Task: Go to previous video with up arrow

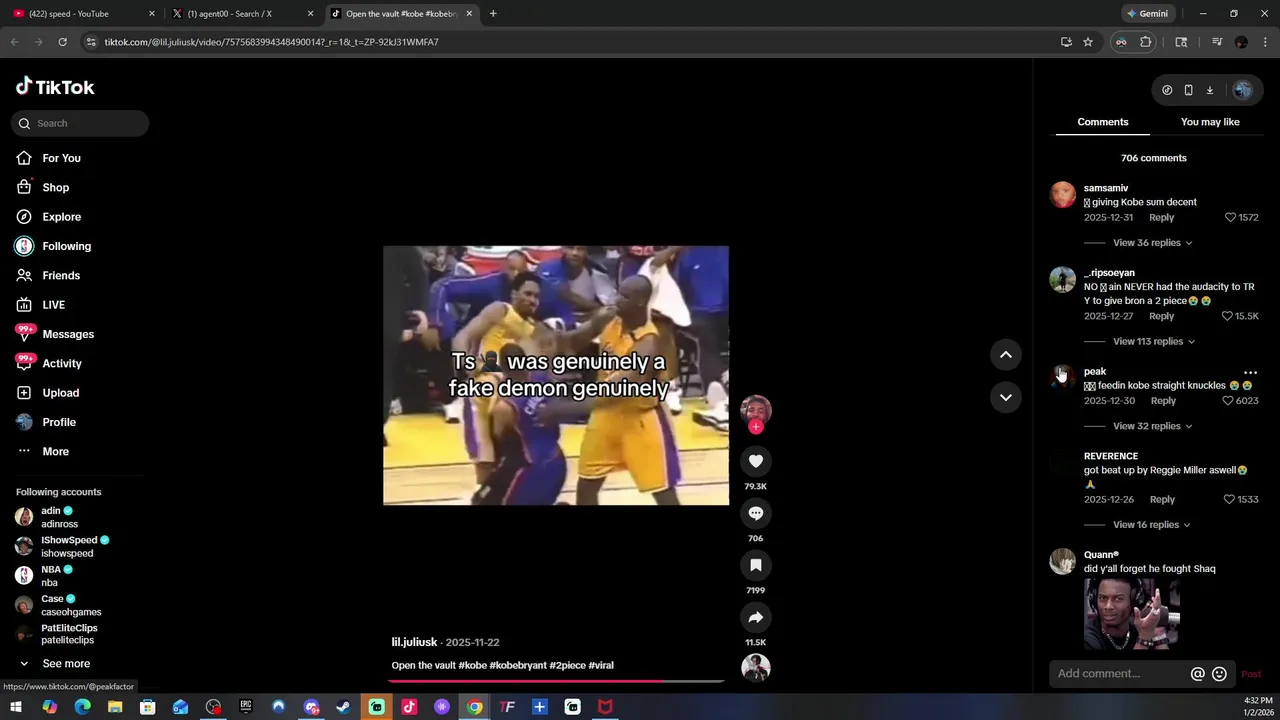Action: click(1006, 354)
